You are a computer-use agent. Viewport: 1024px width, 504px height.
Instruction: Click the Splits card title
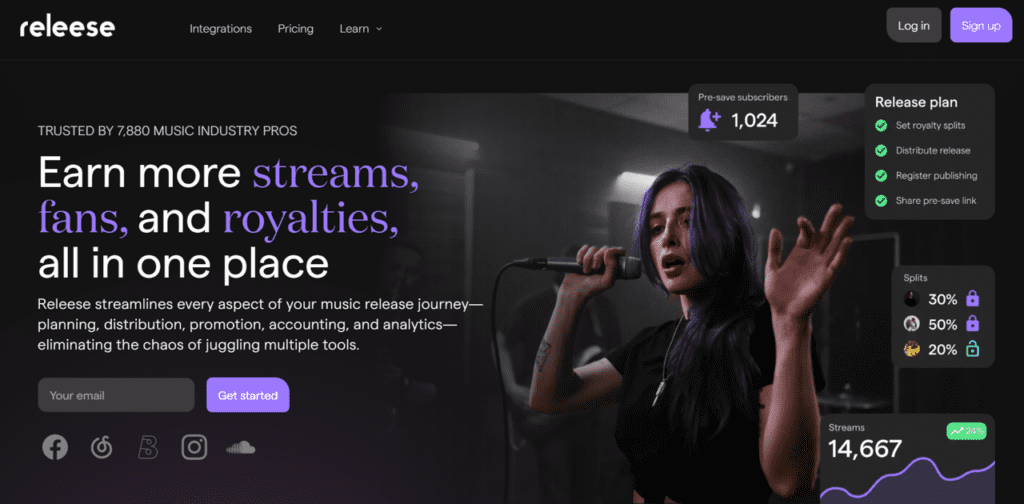915,278
